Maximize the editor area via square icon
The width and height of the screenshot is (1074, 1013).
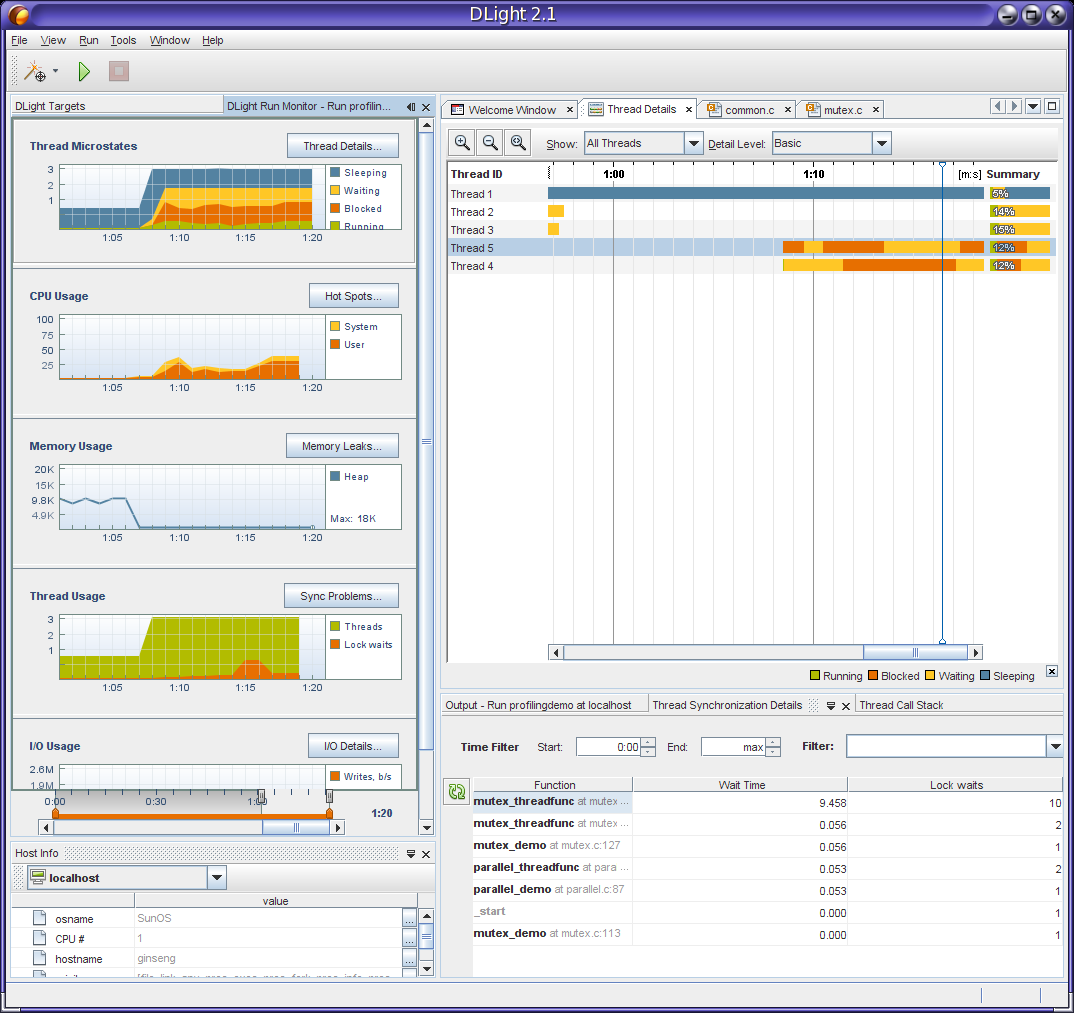(x=1052, y=106)
